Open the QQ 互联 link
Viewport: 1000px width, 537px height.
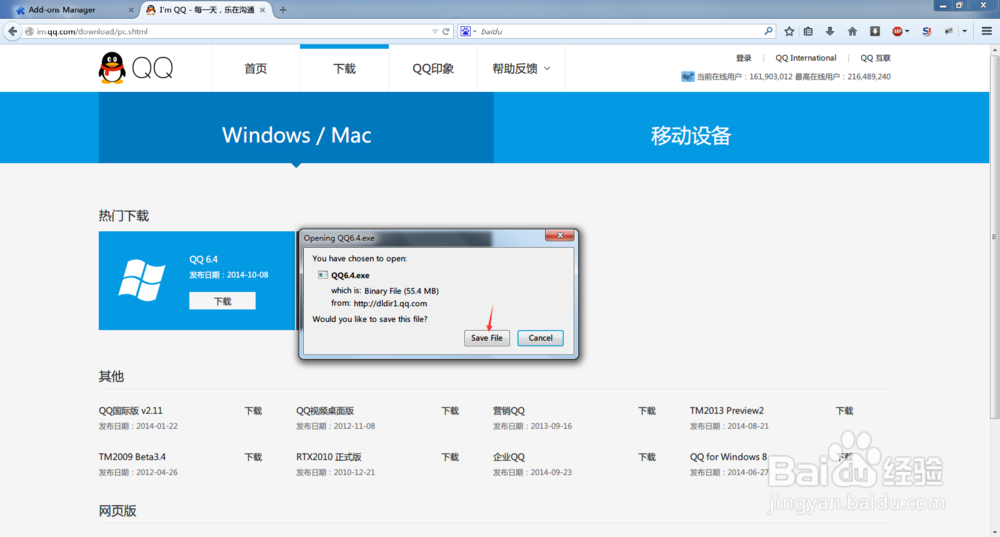coord(875,58)
